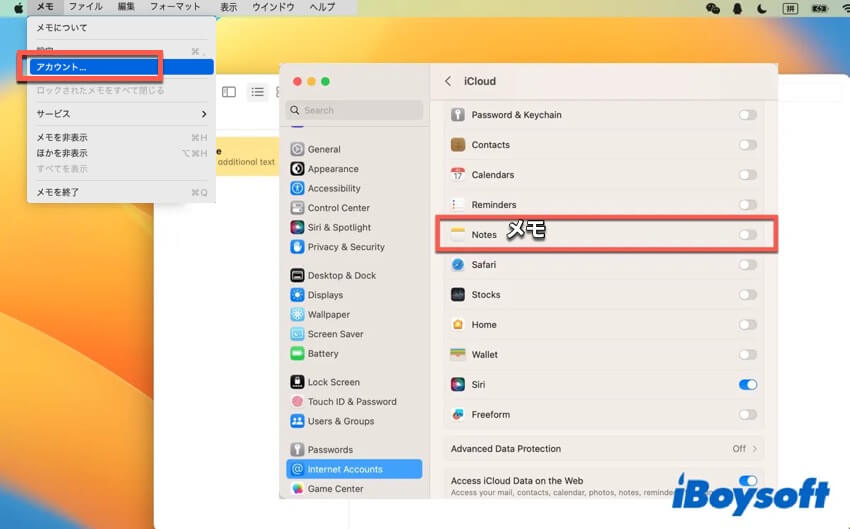Disable Siri iCloud switch
This screenshot has width=850, height=529.
748,384
